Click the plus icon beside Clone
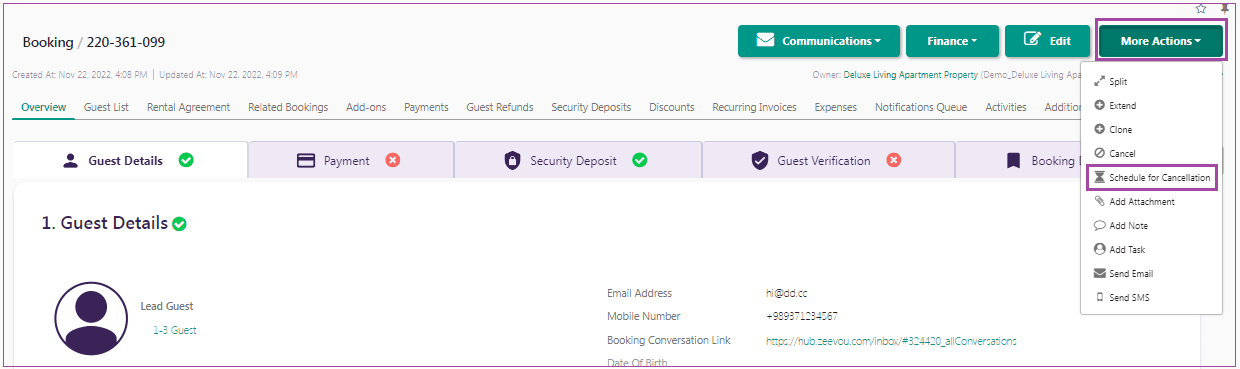Viewport: 1240px width, 369px height. pos(1100,130)
